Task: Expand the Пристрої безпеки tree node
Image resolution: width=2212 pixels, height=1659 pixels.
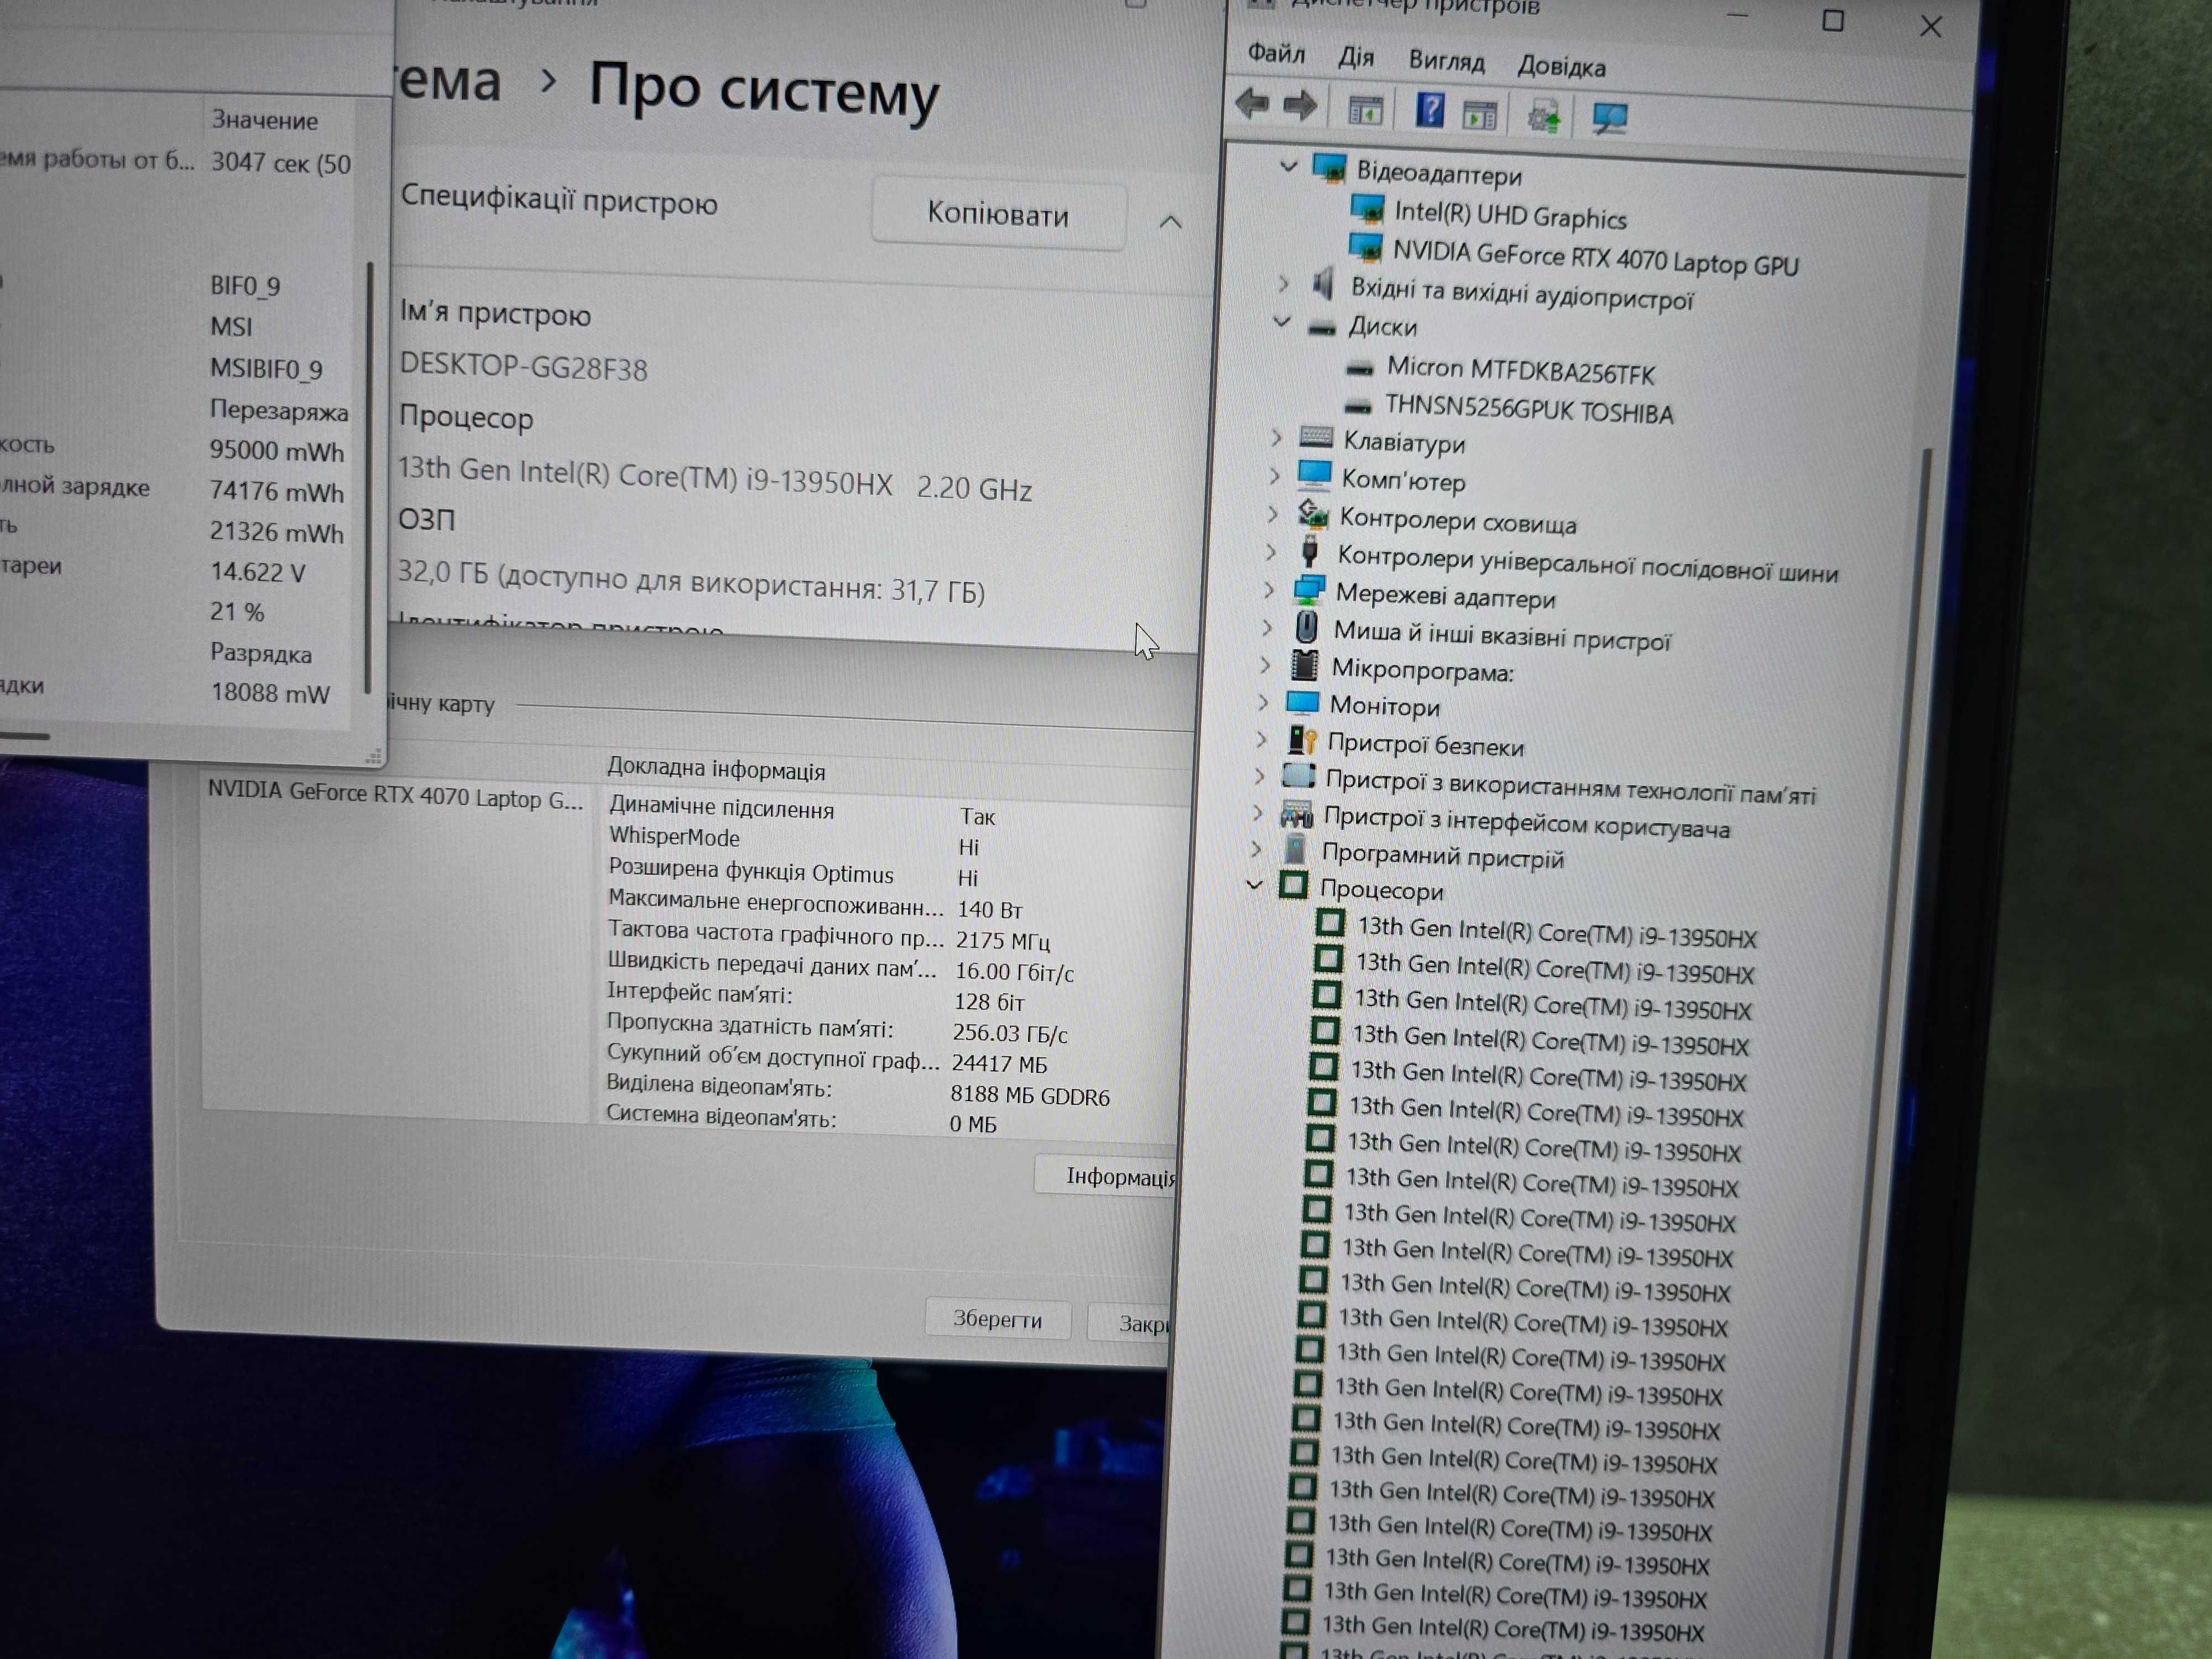Action: pos(1262,739)
